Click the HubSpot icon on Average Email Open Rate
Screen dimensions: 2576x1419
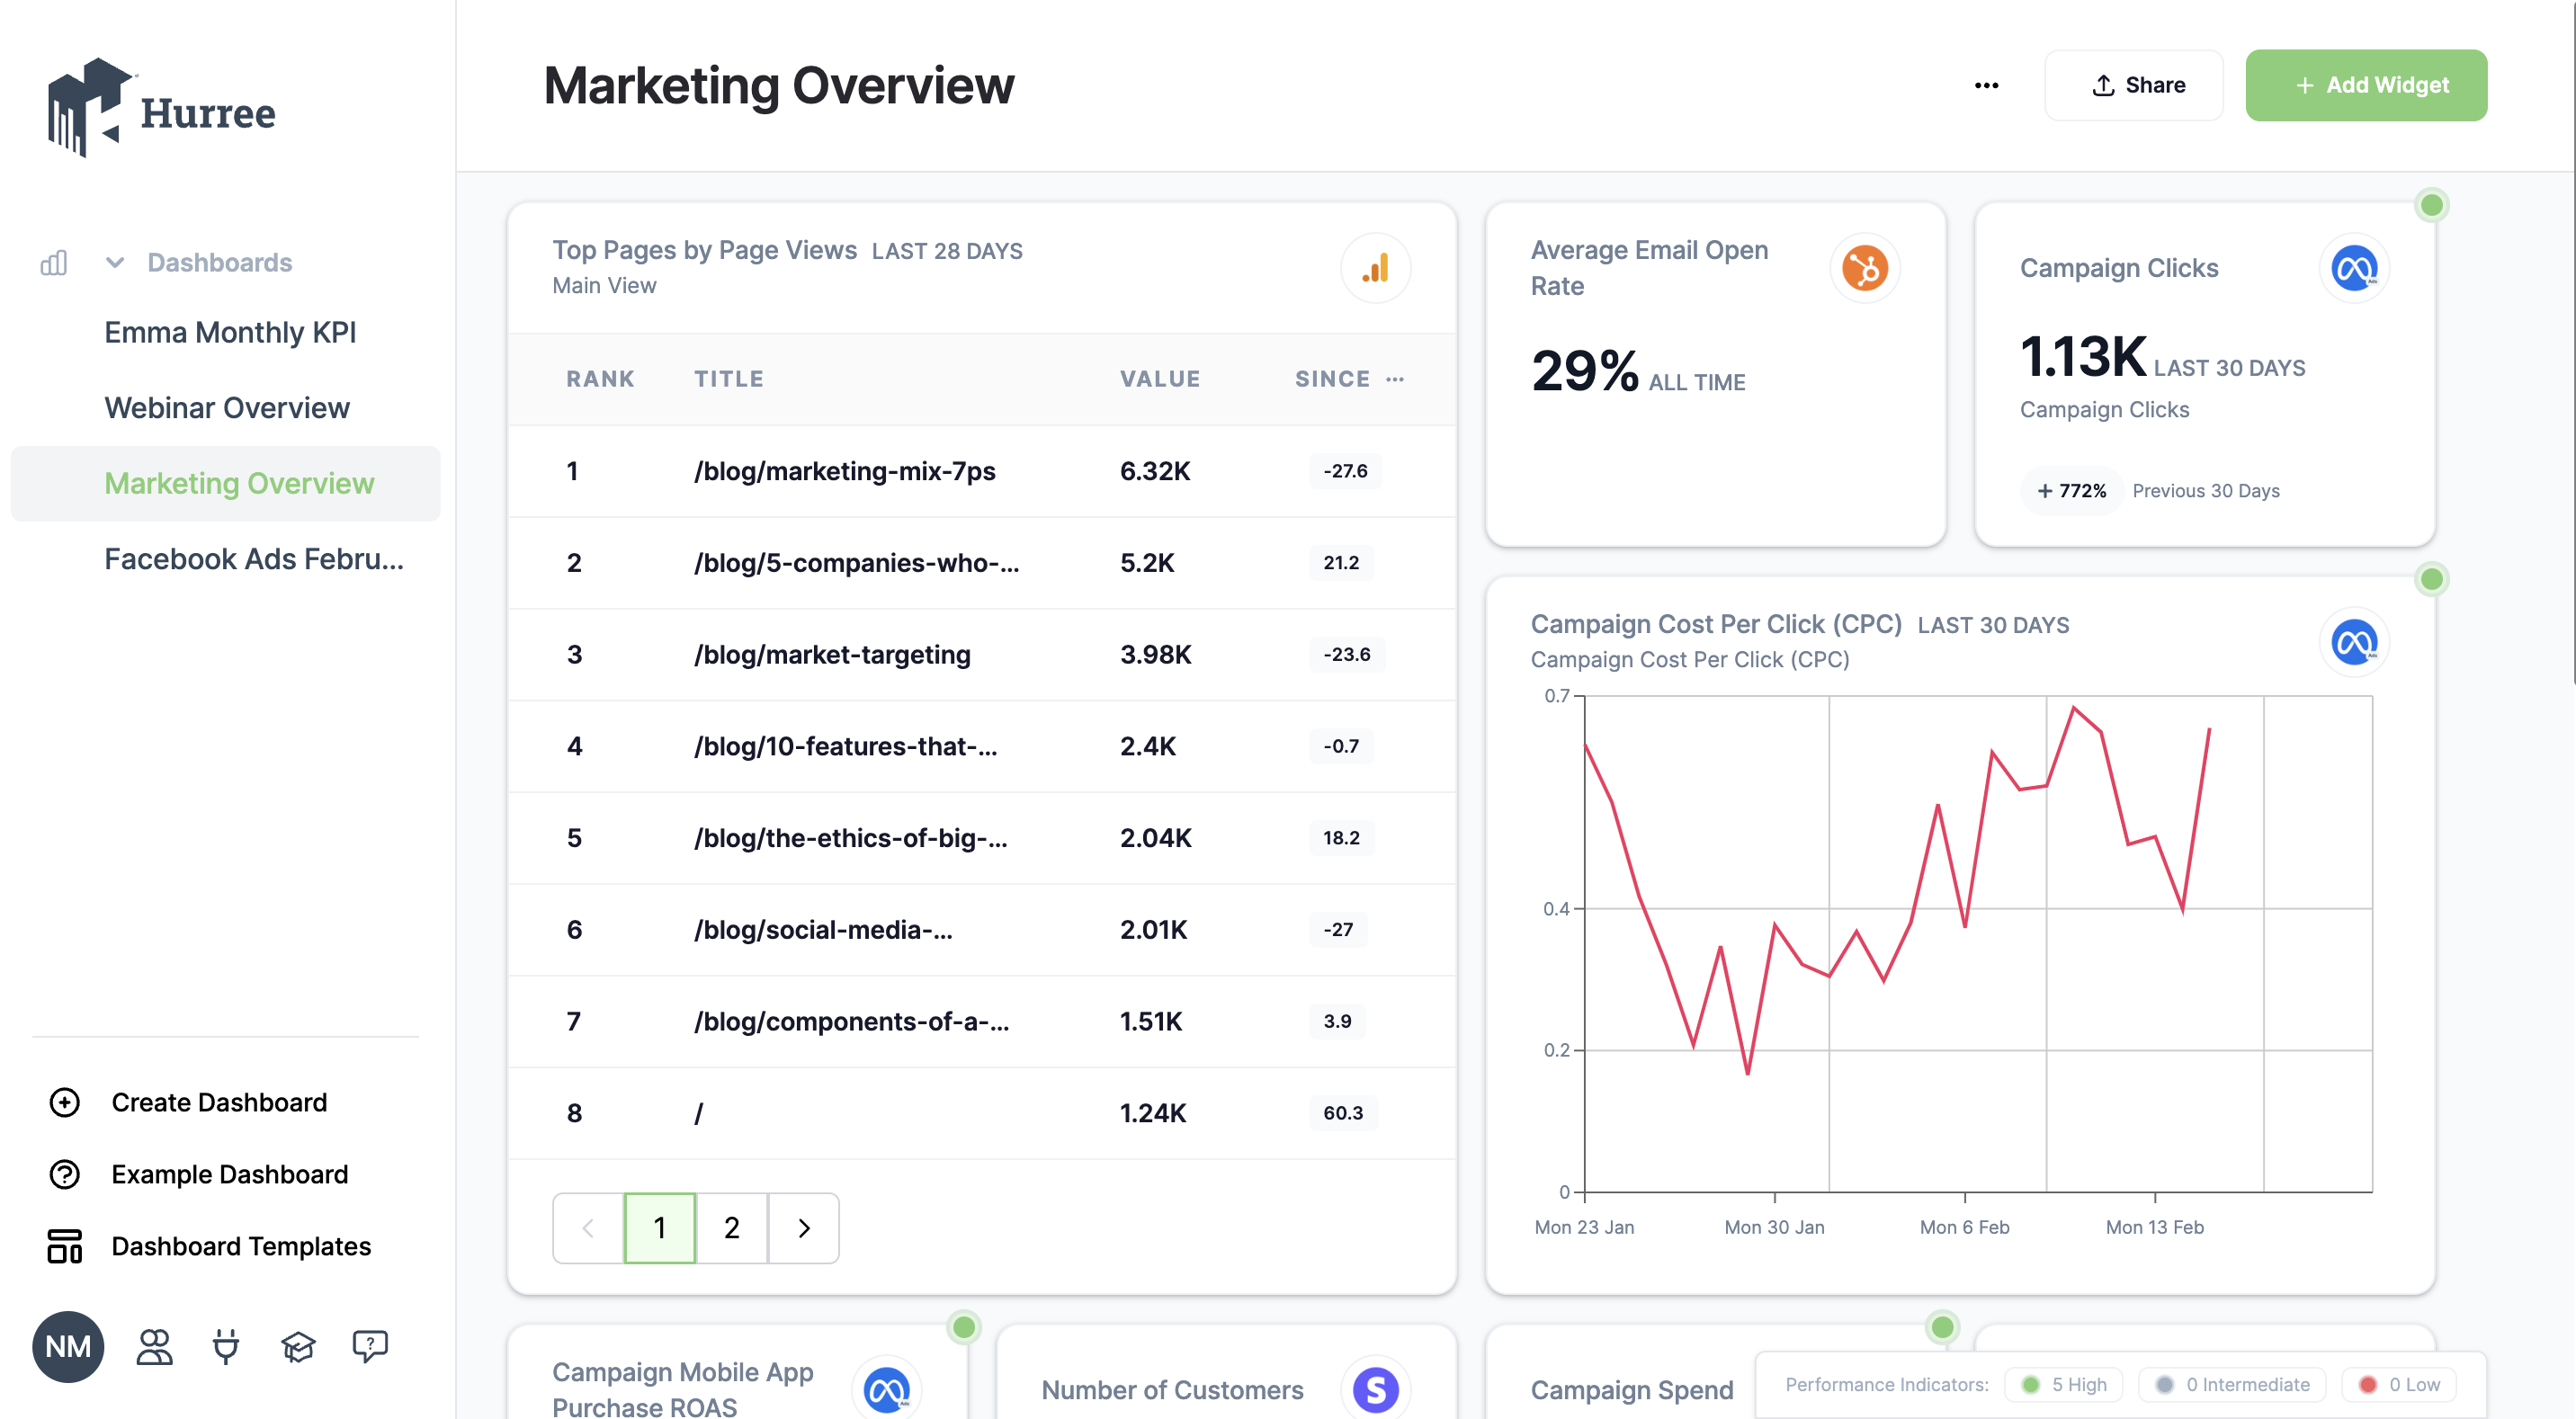coord(1865,267)
